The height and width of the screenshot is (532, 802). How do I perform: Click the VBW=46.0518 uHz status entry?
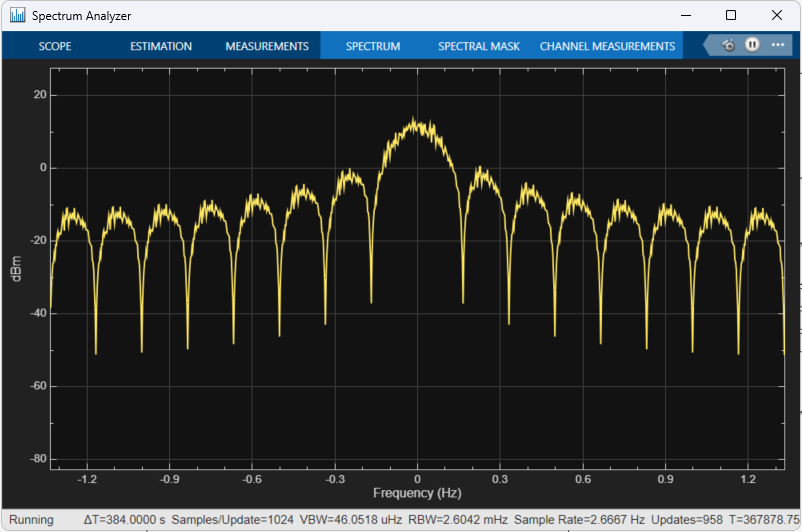click(x=350, y=520)
